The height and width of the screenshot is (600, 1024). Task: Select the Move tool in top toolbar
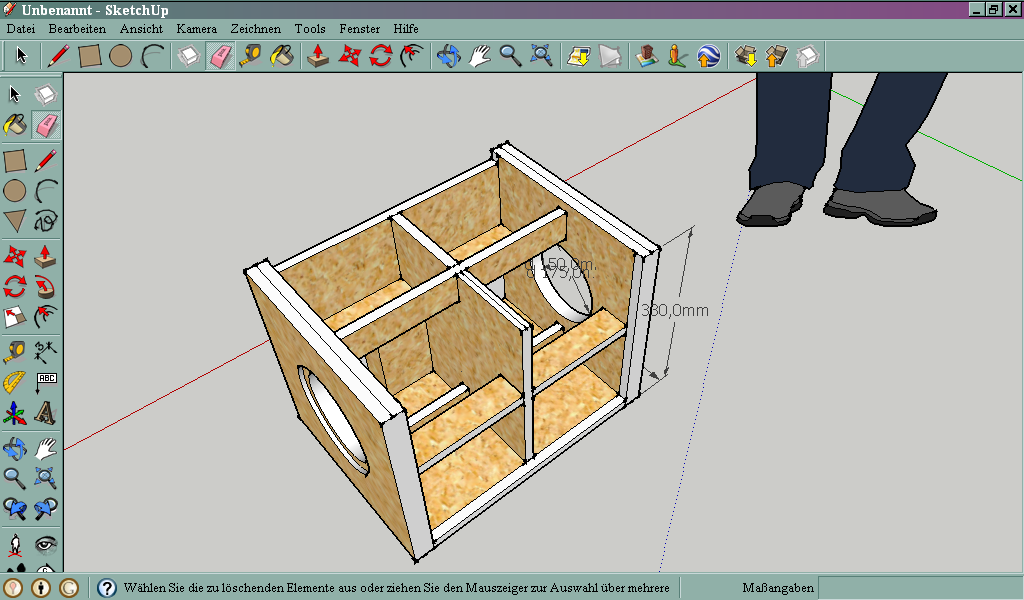tap(349, 56)
